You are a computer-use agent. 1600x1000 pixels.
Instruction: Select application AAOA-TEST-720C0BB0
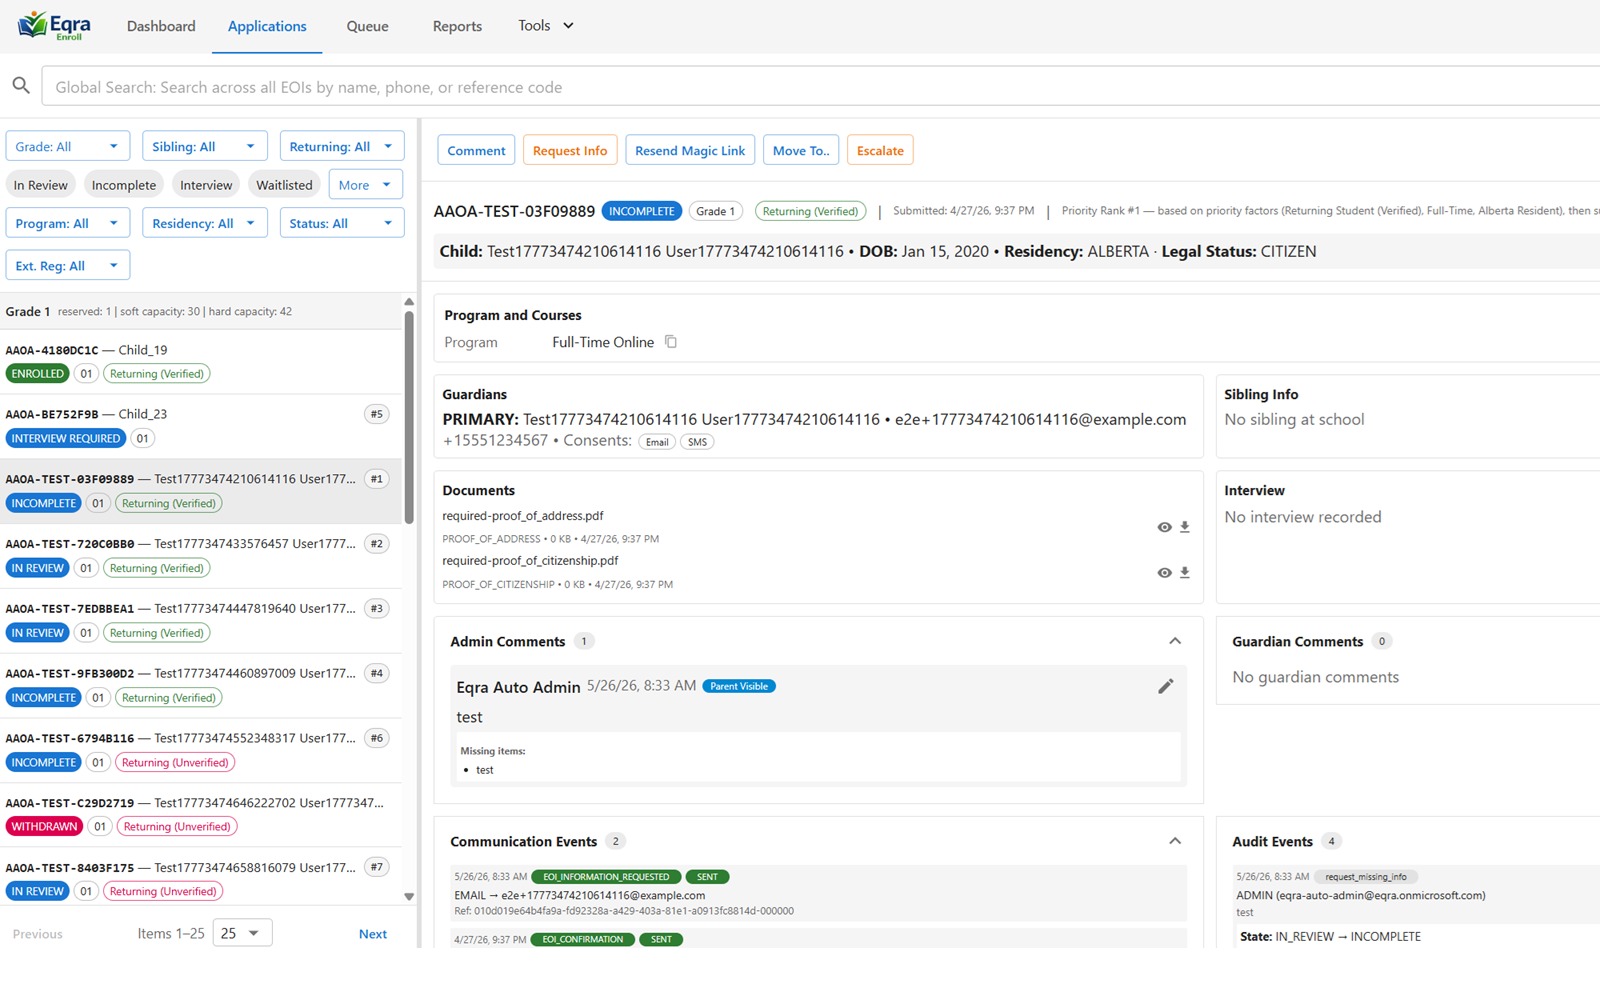[x=201, y=556]
